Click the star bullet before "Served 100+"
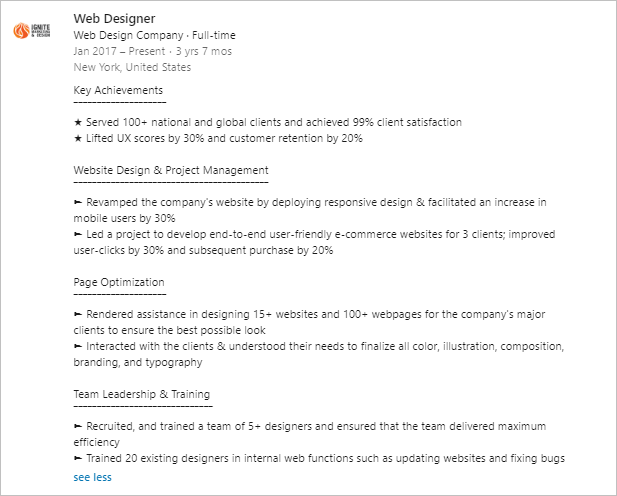The height and width of the screenshot is (496, 617). 78,122
